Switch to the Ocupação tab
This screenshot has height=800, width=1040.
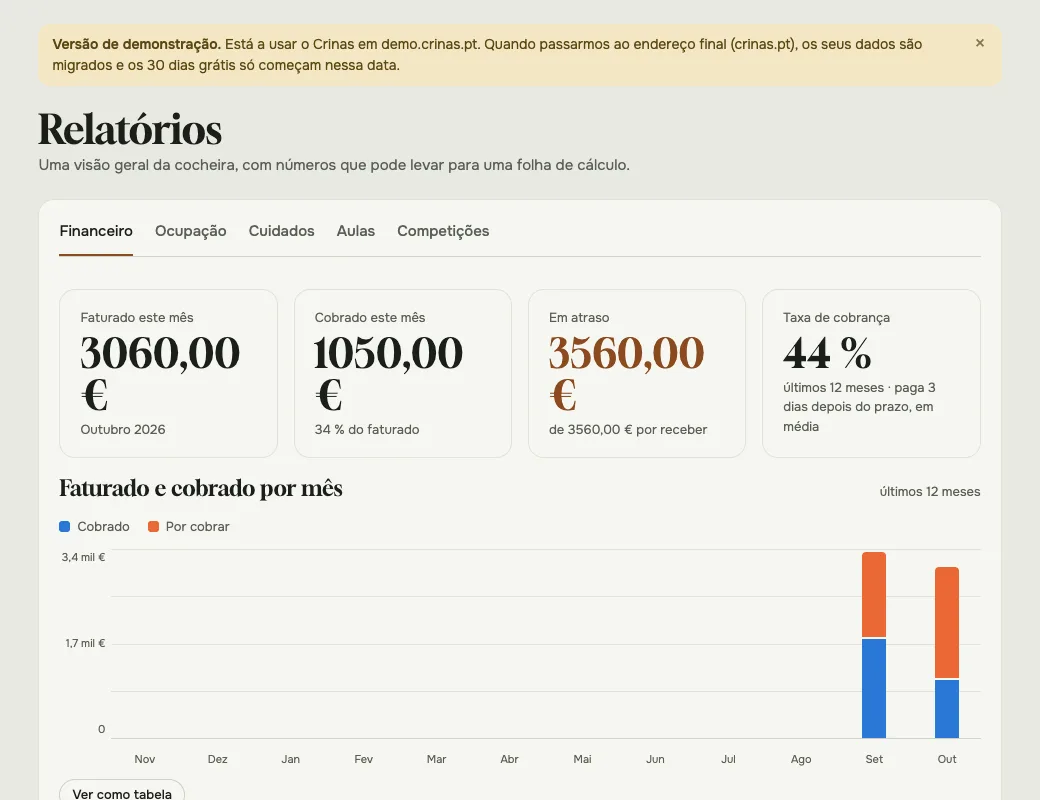click(191, 231)
